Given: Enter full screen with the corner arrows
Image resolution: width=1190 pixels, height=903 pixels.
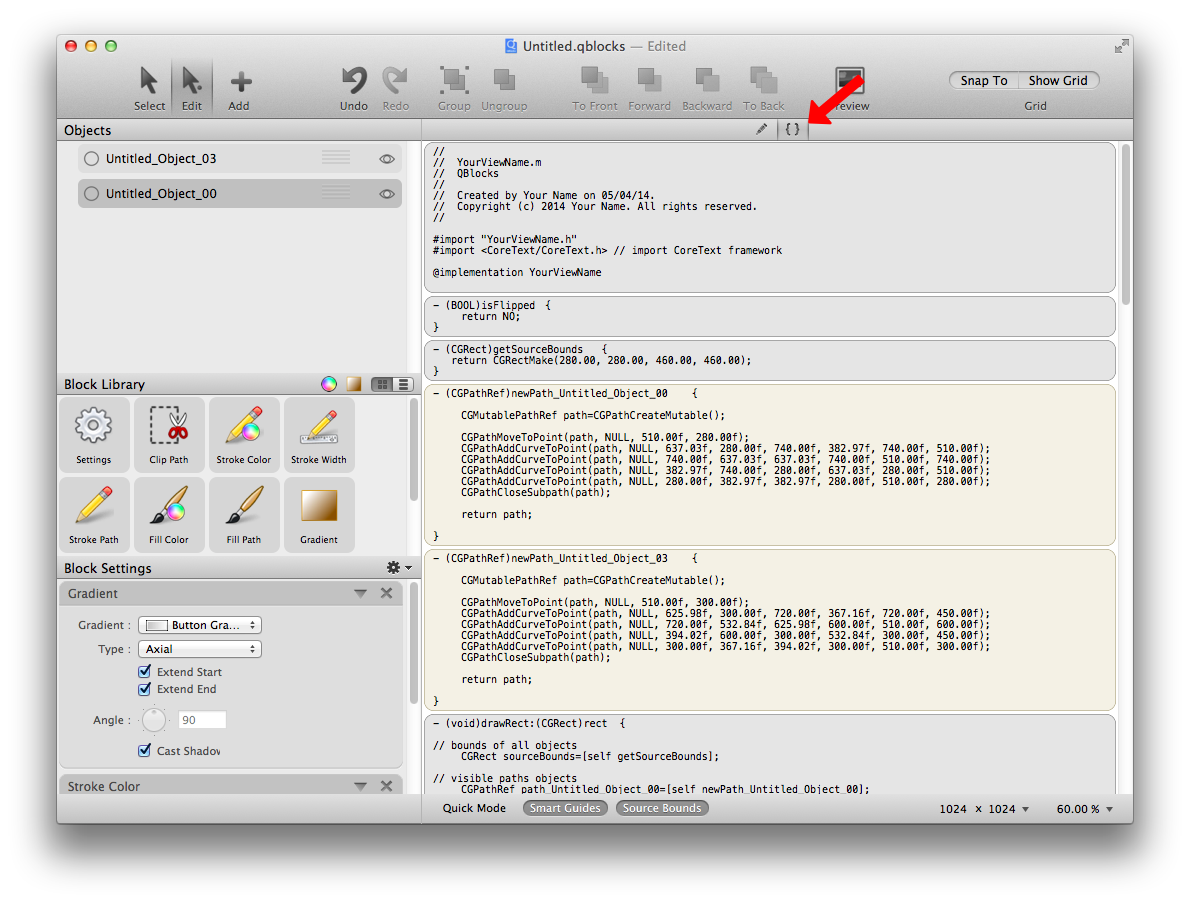Looking at the screenshot, I should click(1122, 46).
